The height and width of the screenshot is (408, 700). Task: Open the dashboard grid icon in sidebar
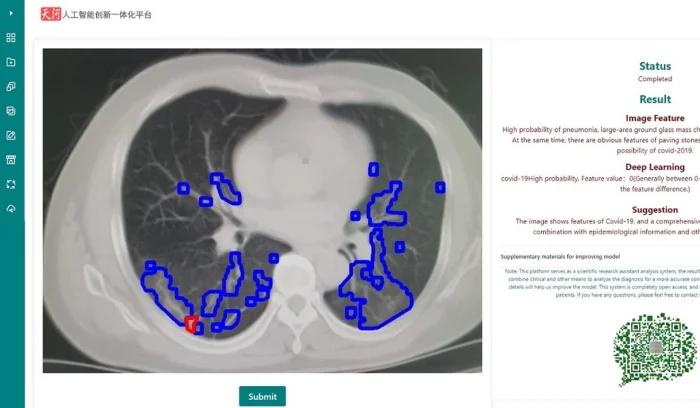(x=11, y=38)
